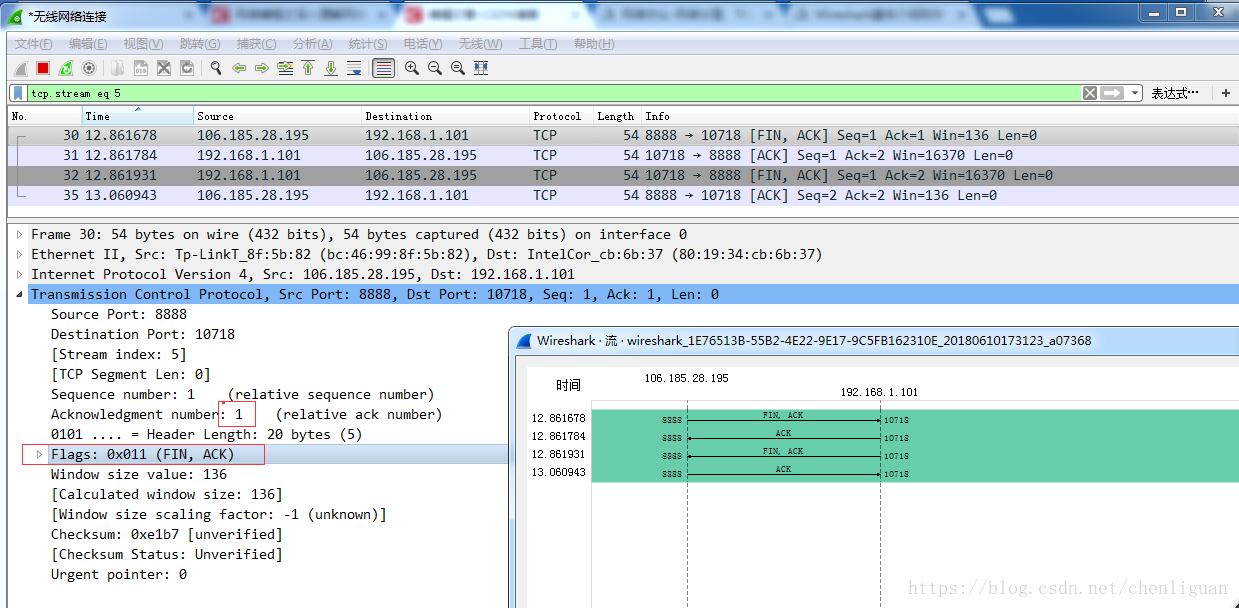Jump to the last packet

coord(331,68)
